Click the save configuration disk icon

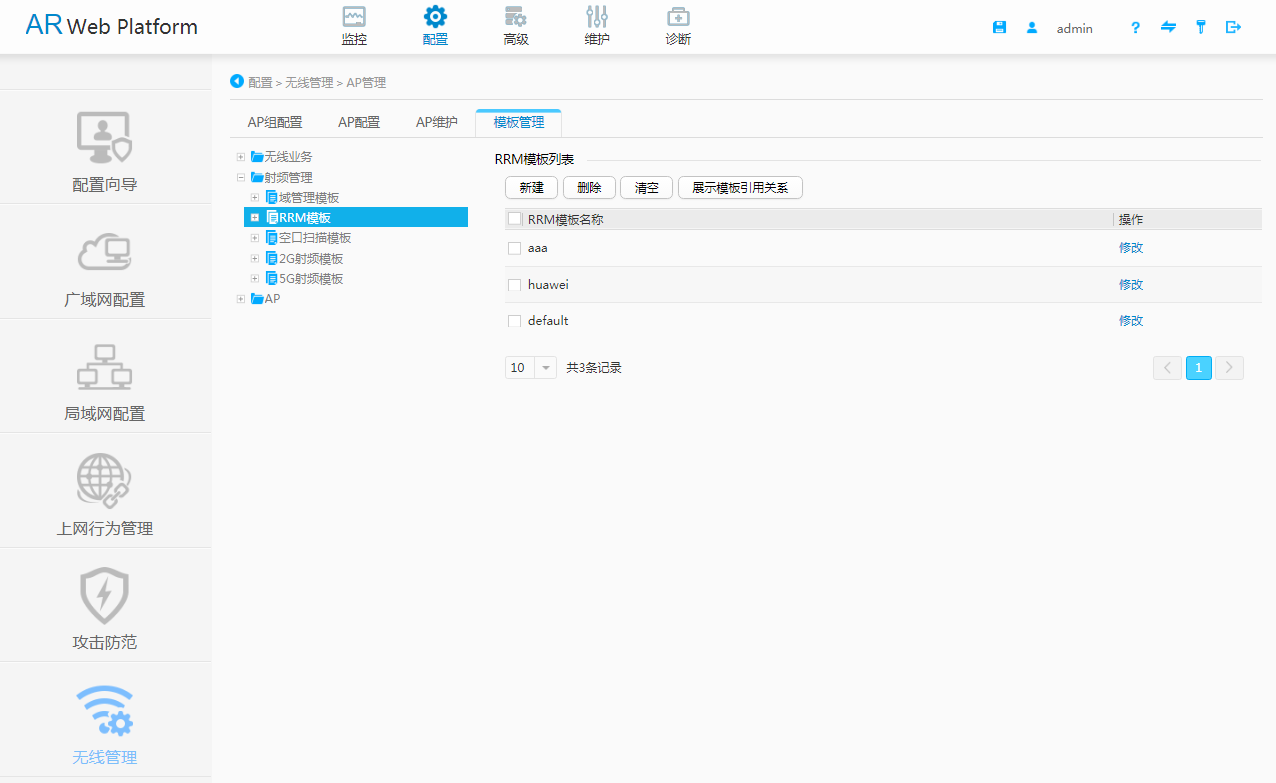[x=999, y=28]
